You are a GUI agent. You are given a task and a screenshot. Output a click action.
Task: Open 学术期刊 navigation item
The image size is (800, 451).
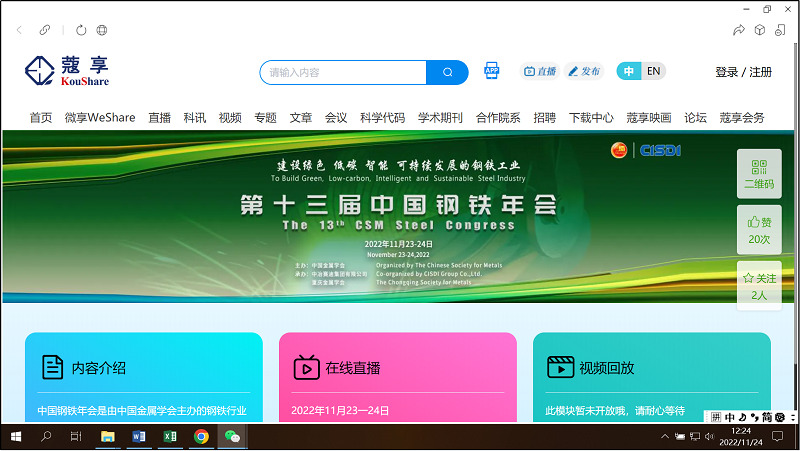coord(440,118)
